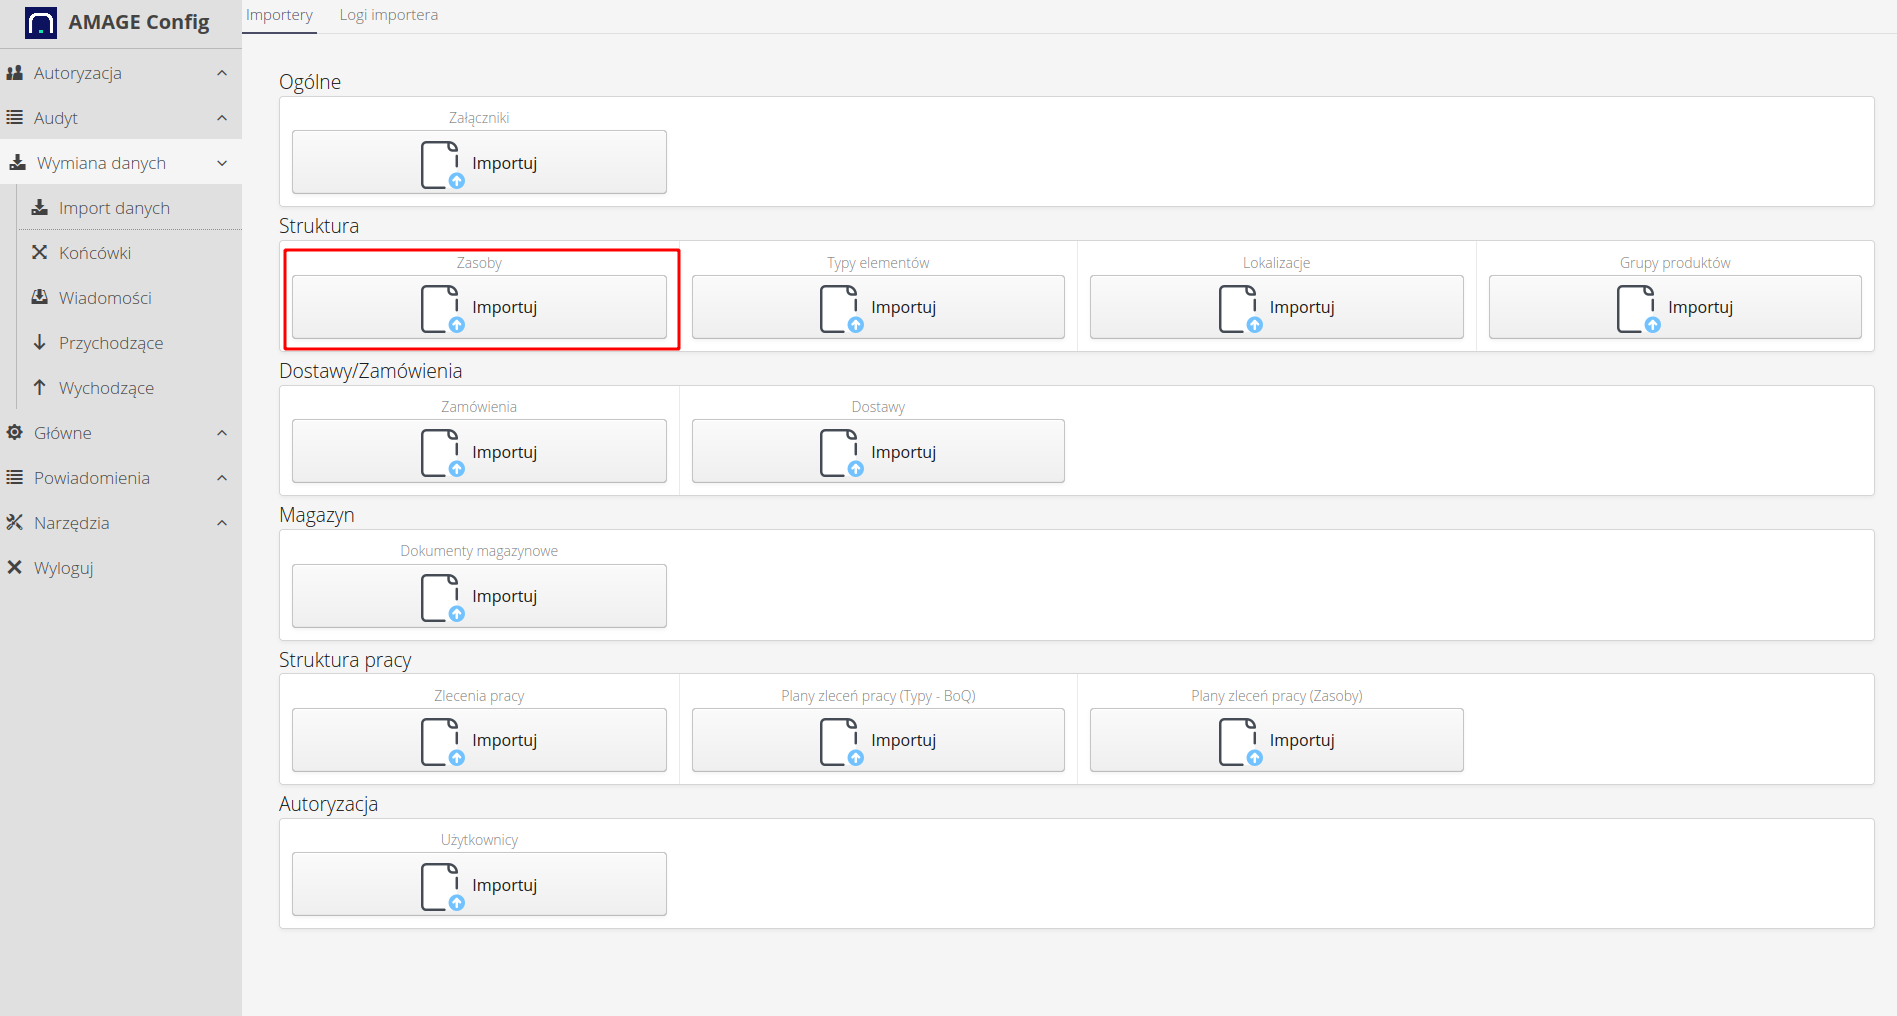Viewport: 1897px width, 1016px height.
Task: Expand the Autoryzacja sidebar section chevron
Action: (222, 73)
